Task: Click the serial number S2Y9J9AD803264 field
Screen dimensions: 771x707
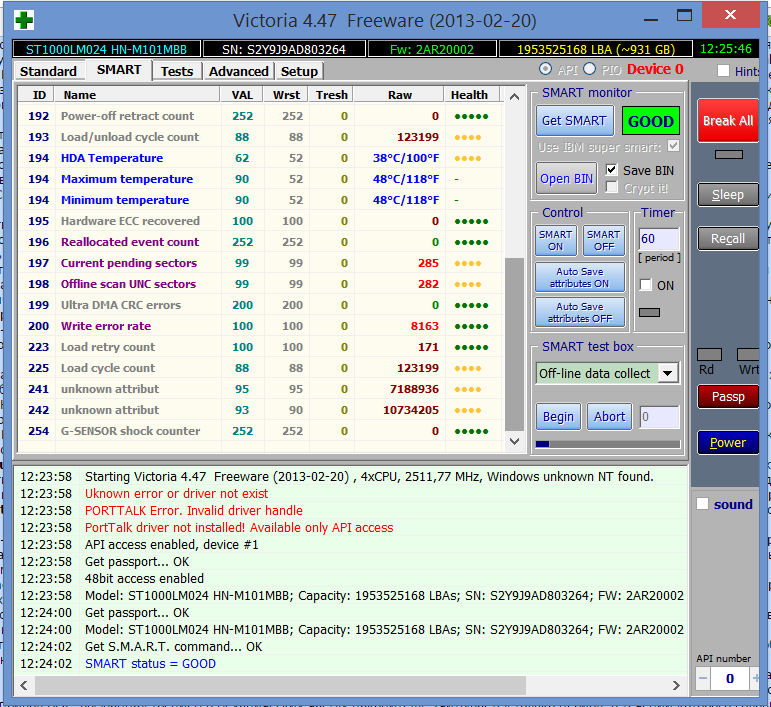Action: coord(284,50)
